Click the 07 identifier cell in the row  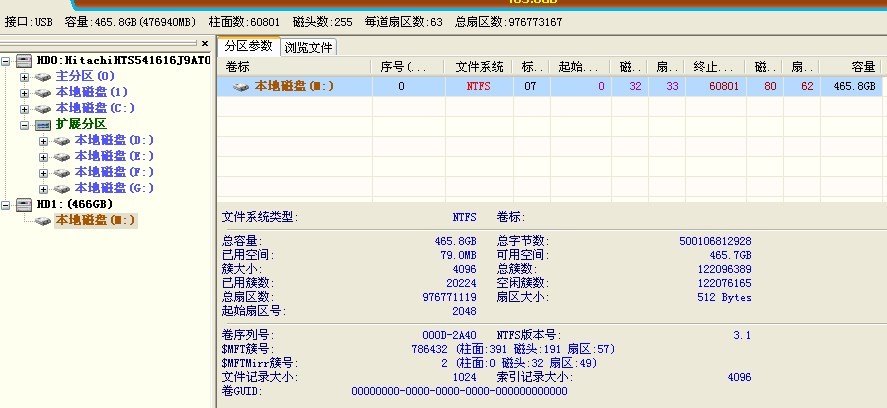click(x=529, y=87)
